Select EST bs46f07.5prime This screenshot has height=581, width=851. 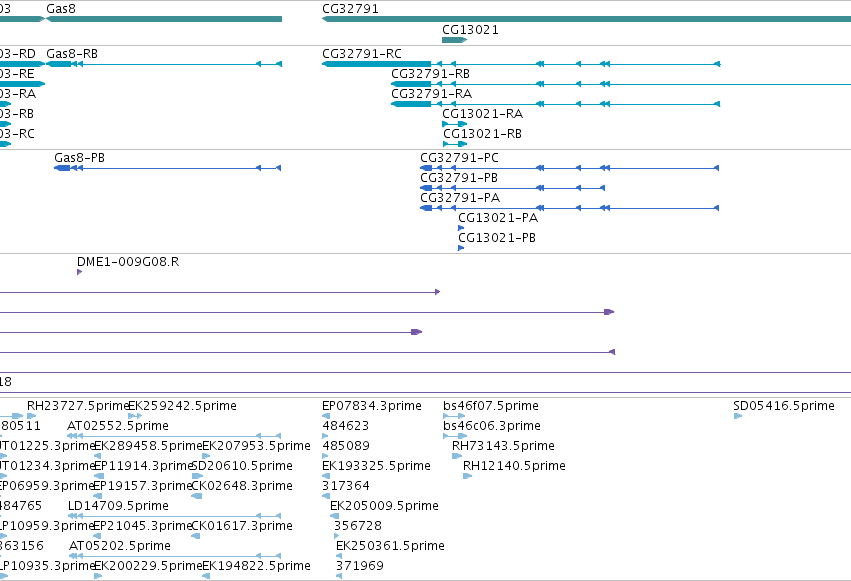(x=455, y=416)
